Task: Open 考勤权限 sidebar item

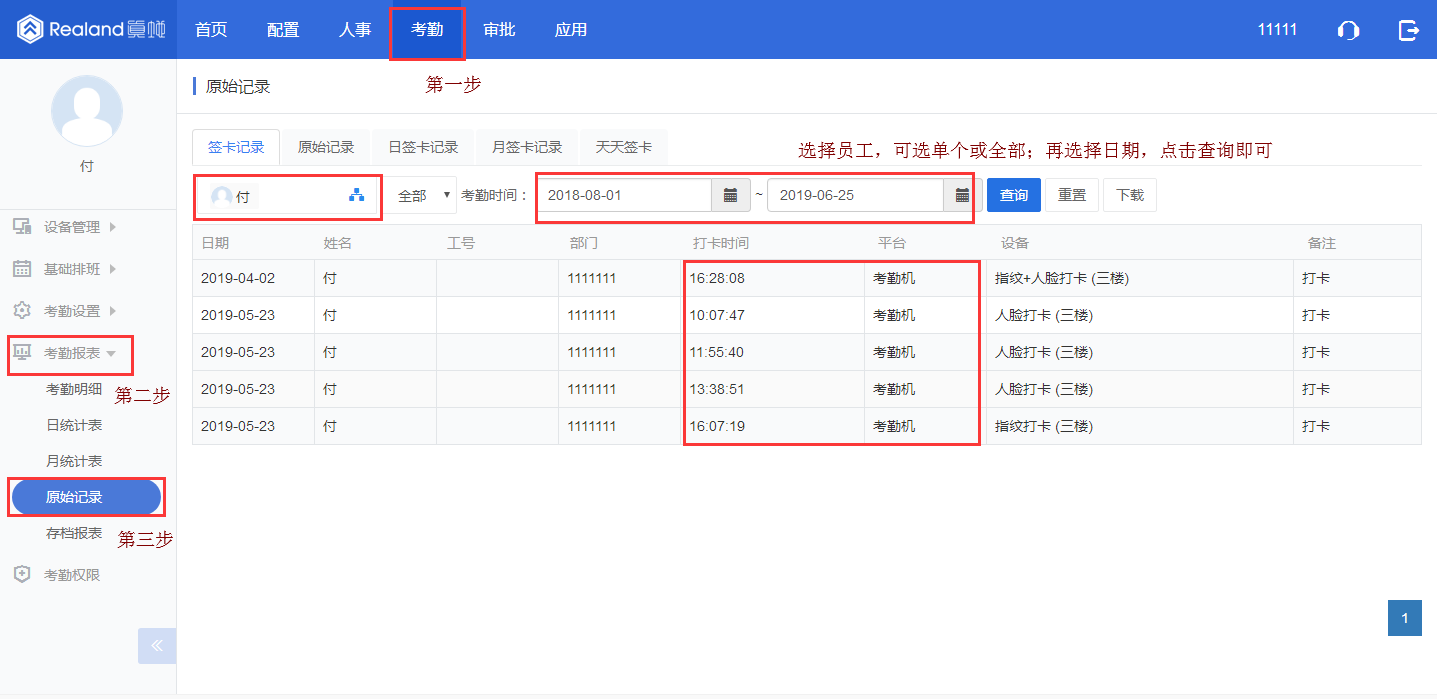Action: click(72, 575)
